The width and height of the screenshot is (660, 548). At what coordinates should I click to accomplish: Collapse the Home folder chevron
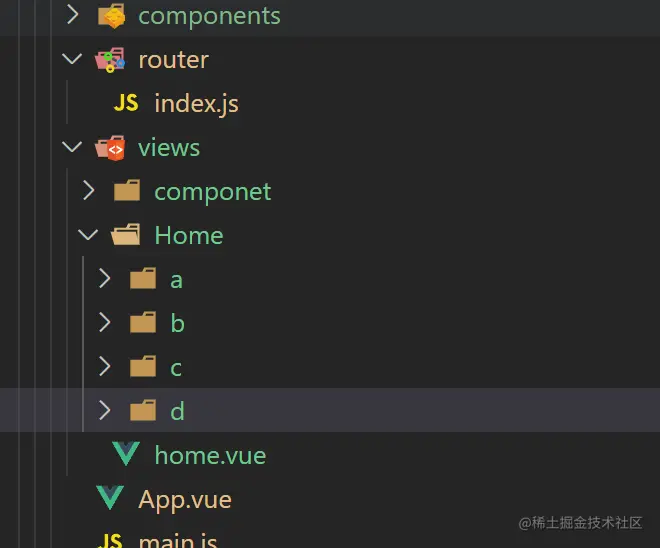88,235
